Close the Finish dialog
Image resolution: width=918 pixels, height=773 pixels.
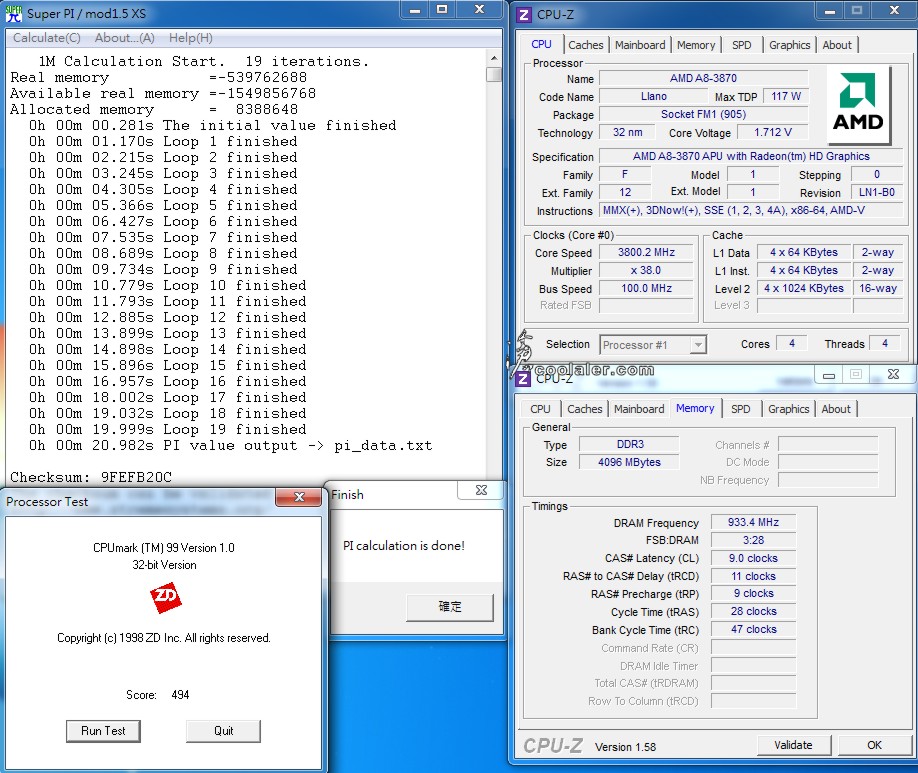[481, 490]
